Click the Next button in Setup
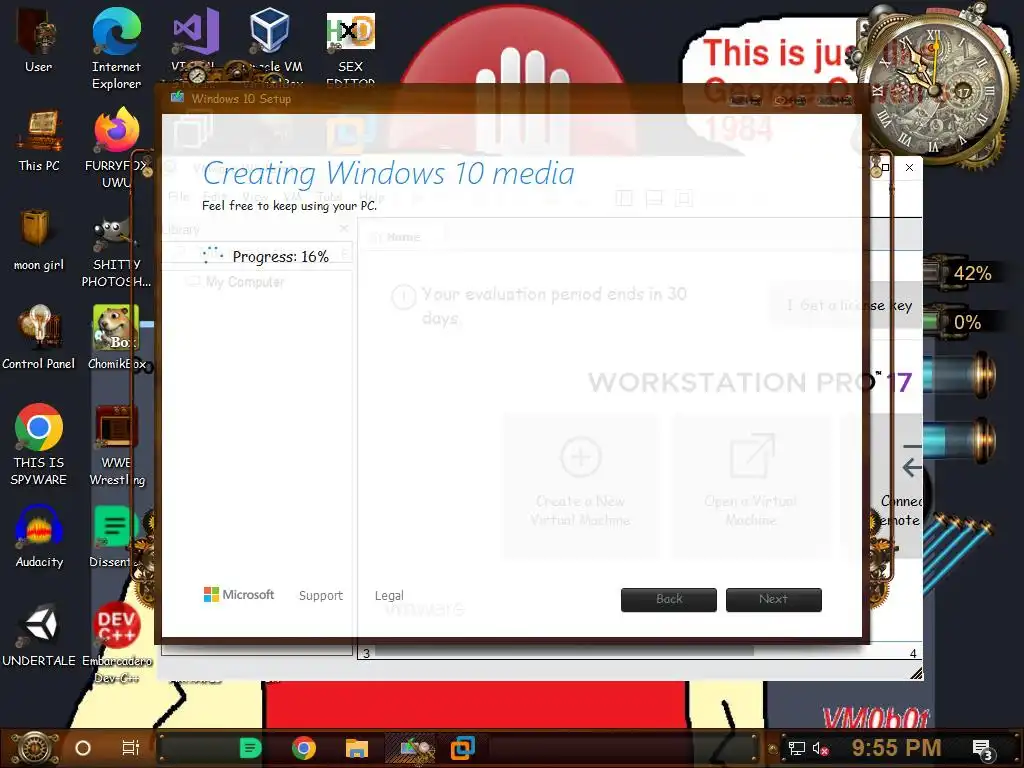The height and width of the screenshot is (768, 1024). [x=774, y=600]
